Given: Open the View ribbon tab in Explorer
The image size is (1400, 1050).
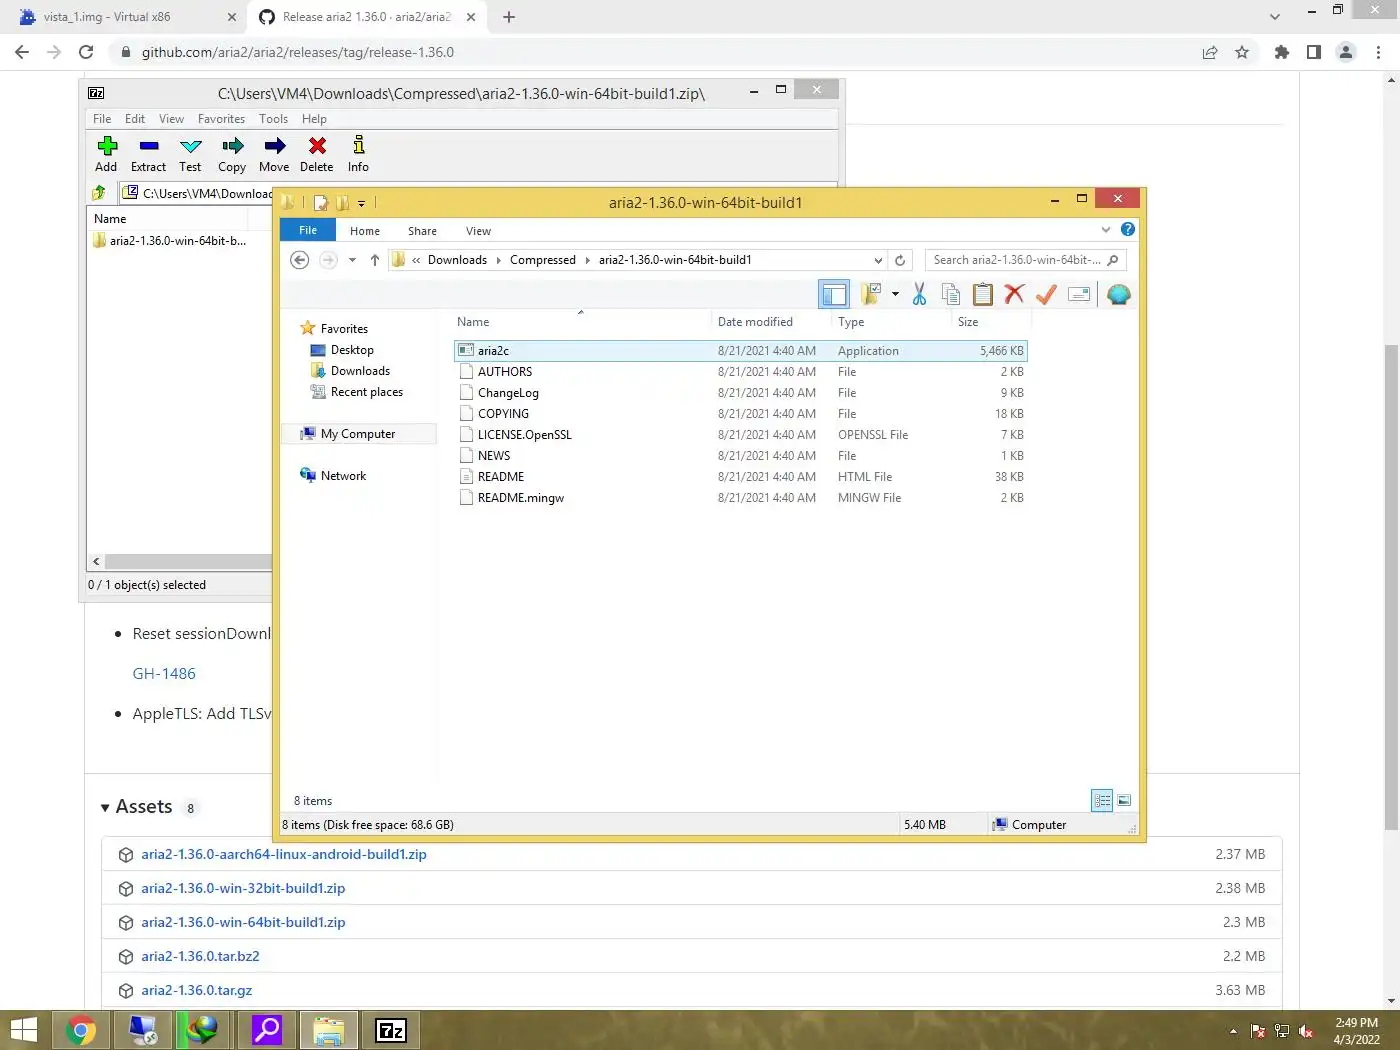Looking at the screenshot, I should coord(478,231).
